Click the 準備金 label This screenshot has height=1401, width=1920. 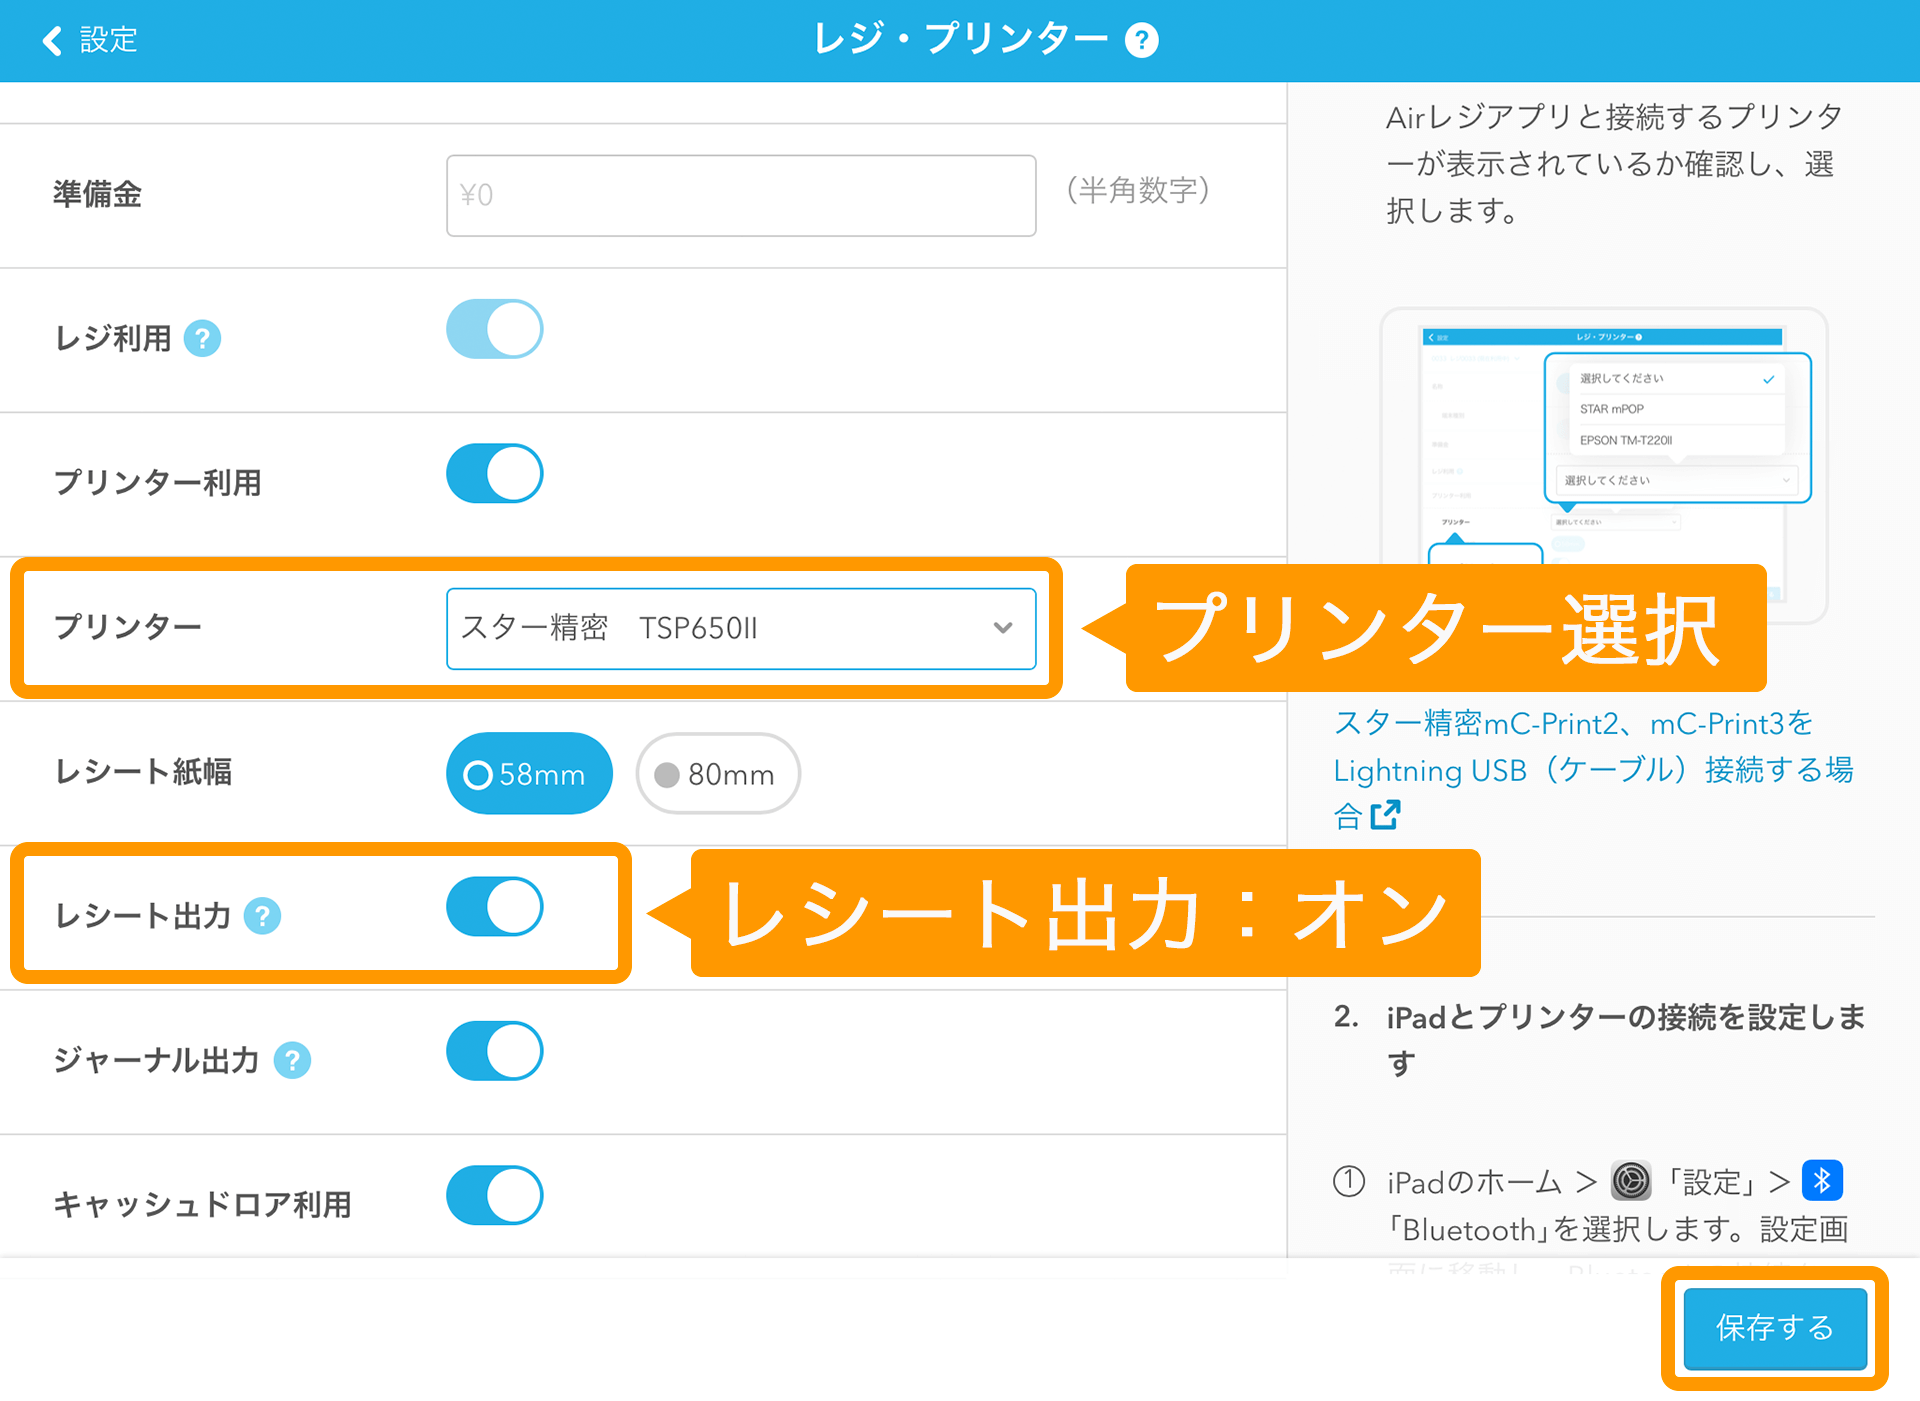(97, 194)
